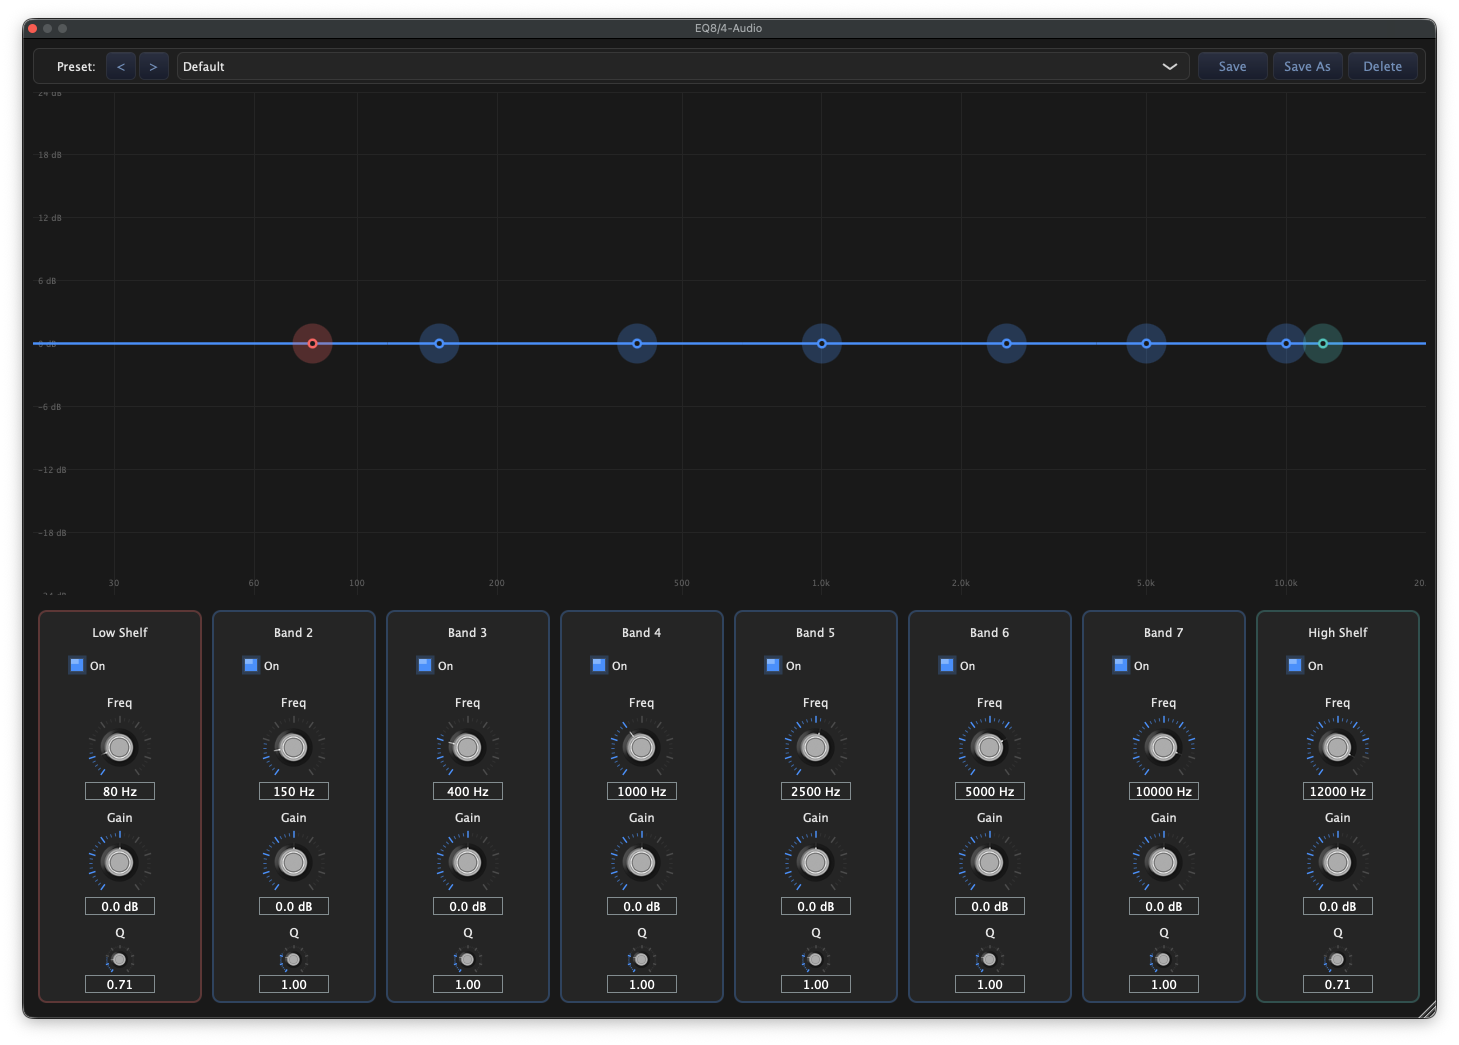This screenshot has height=1045, width=1459.
Task: Select the red Low Shelf node on the EQ curve
Action: 312,343
